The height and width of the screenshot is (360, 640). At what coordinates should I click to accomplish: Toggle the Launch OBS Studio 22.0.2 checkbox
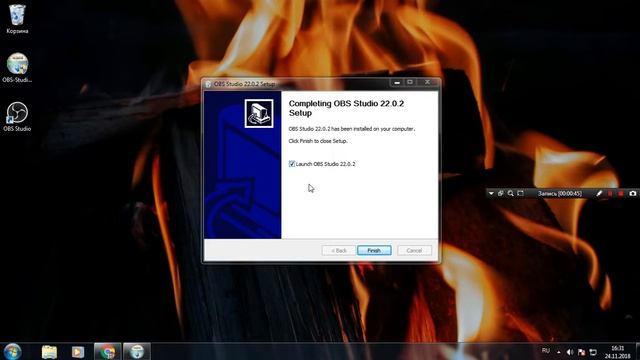292,164
